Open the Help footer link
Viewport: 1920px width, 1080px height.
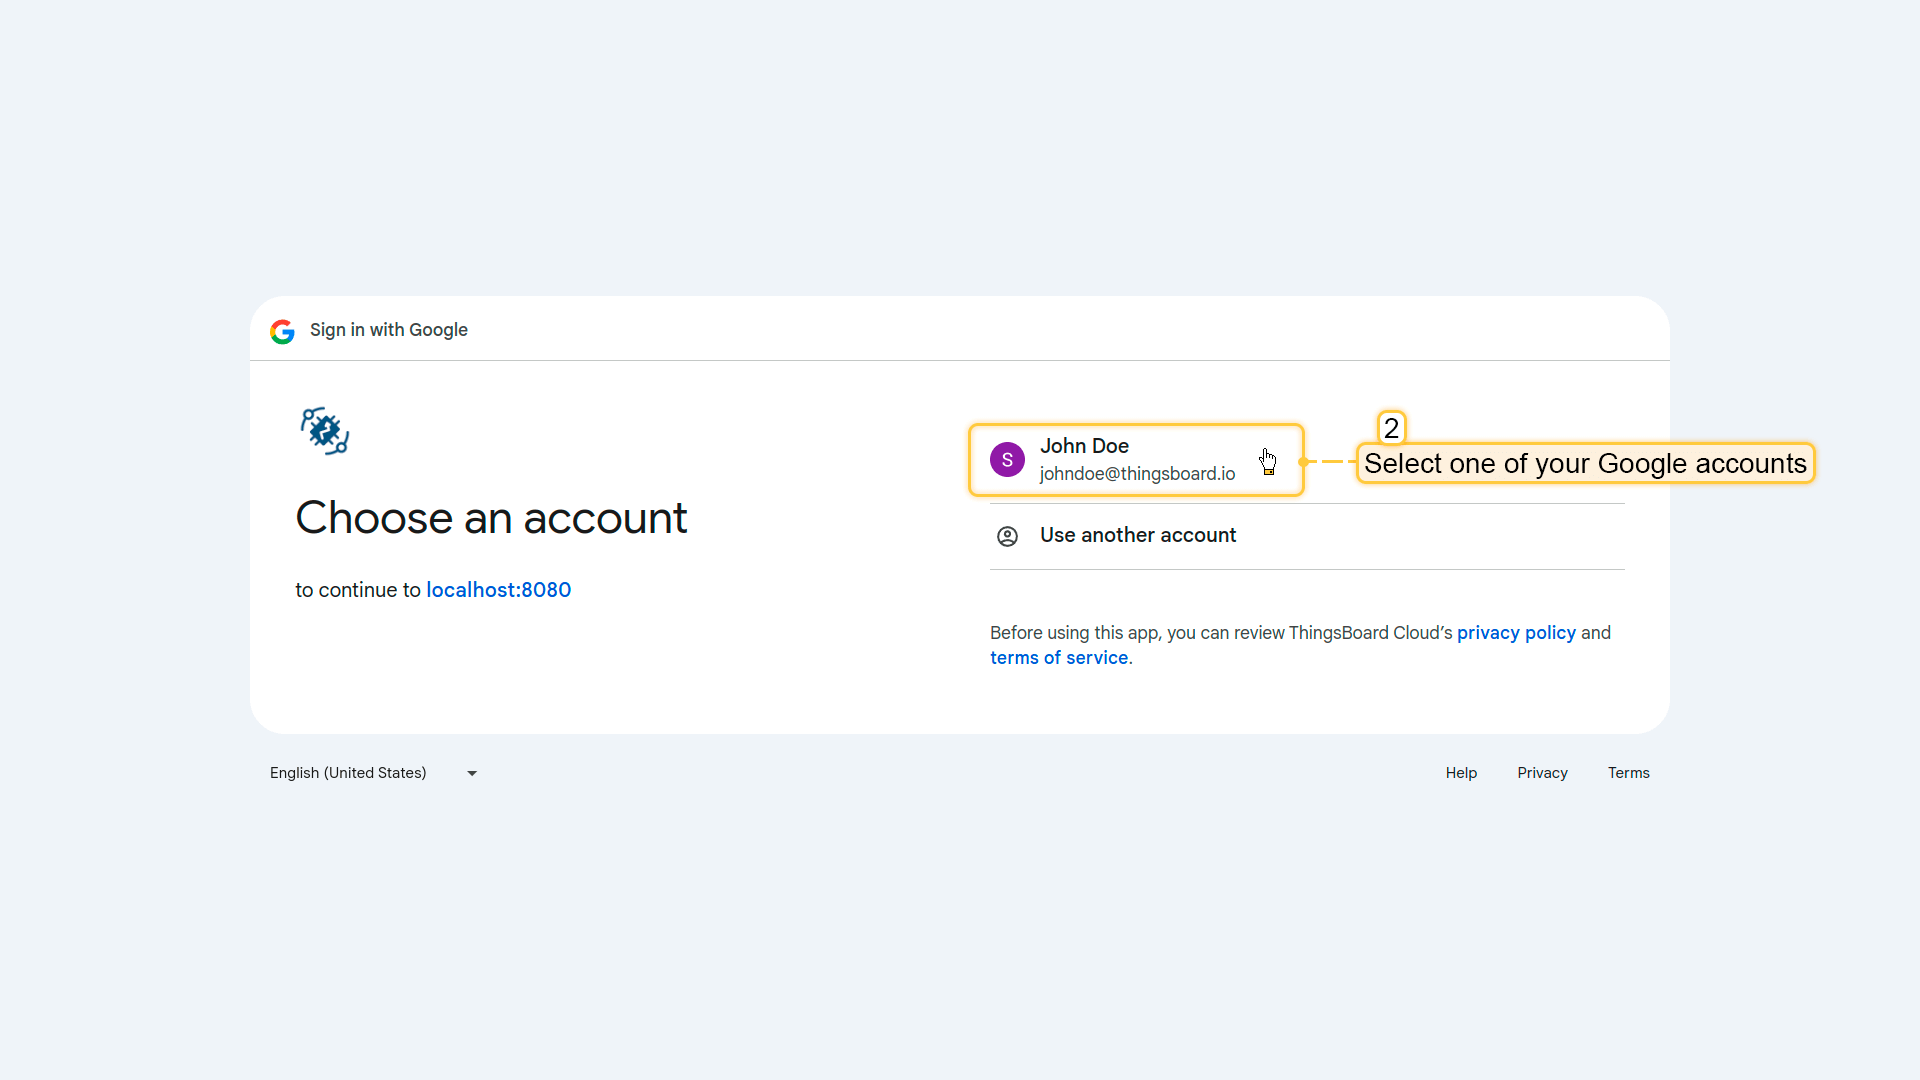pos(1461,773)
